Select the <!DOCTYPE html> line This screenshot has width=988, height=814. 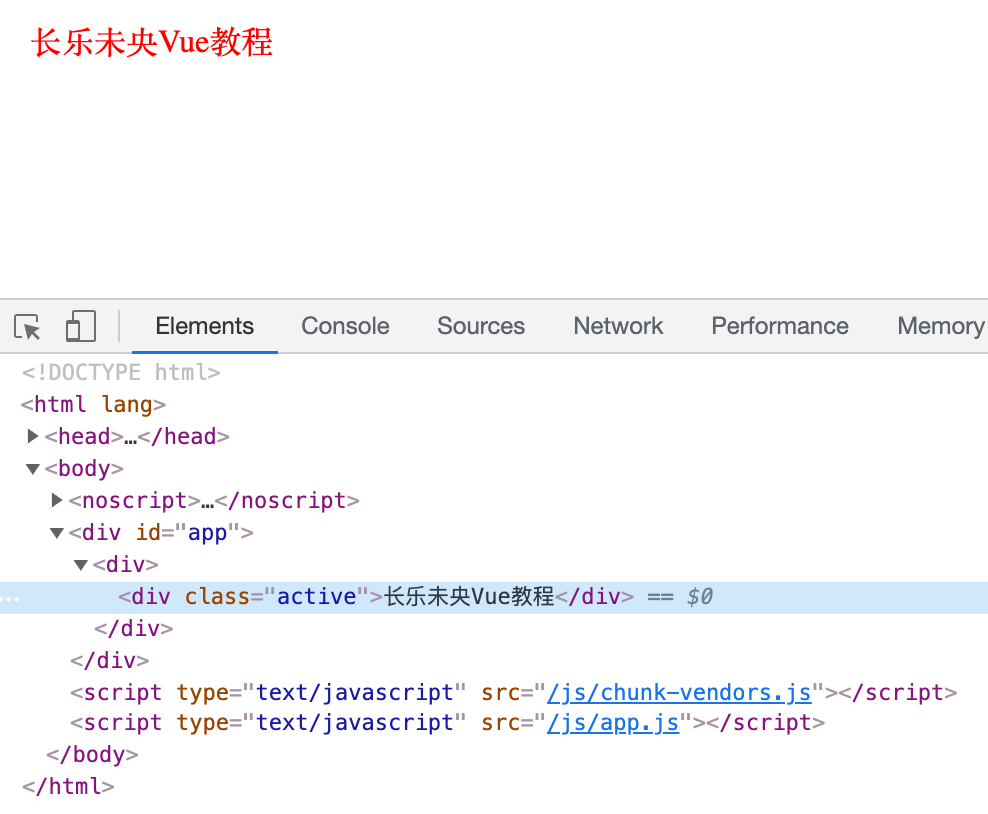click(x=121, y=372)
